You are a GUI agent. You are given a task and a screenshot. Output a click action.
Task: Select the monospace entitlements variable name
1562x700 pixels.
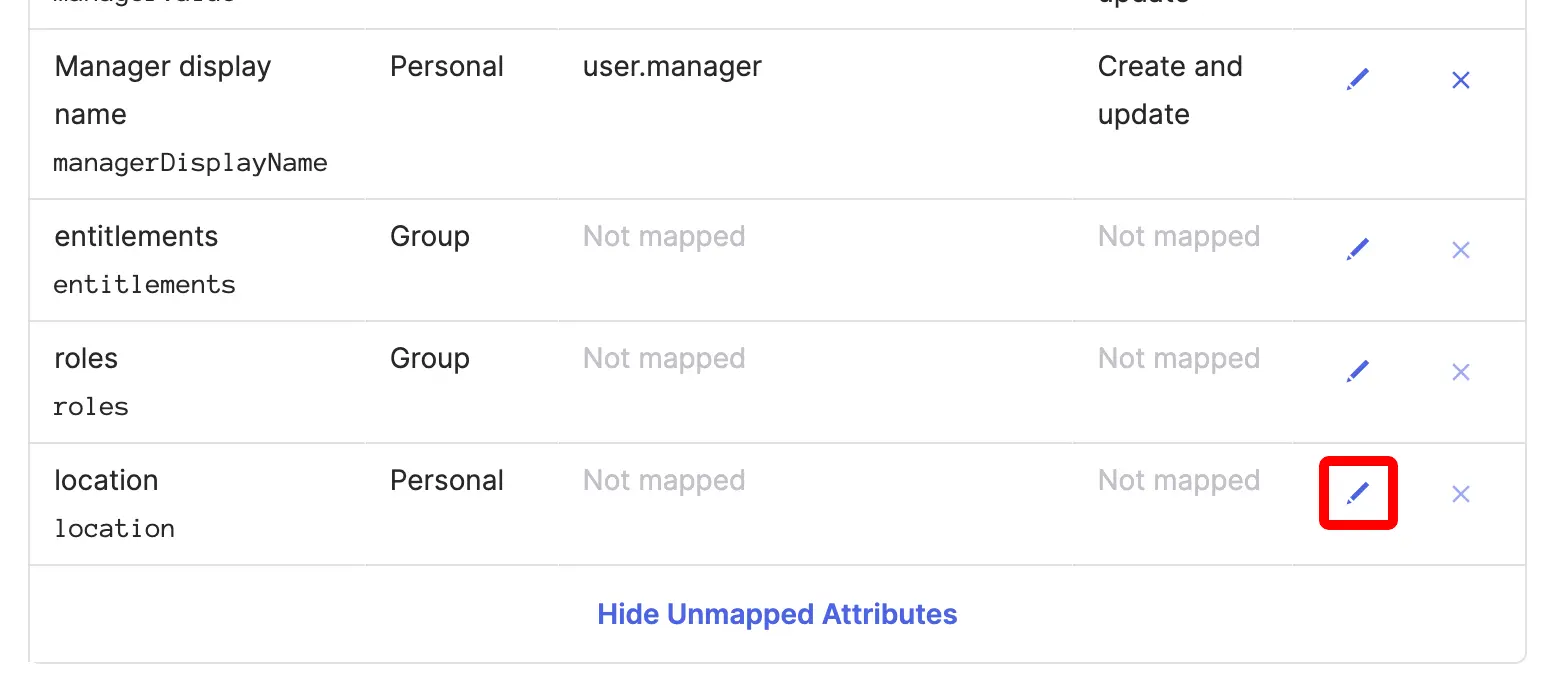pos(145,285)
